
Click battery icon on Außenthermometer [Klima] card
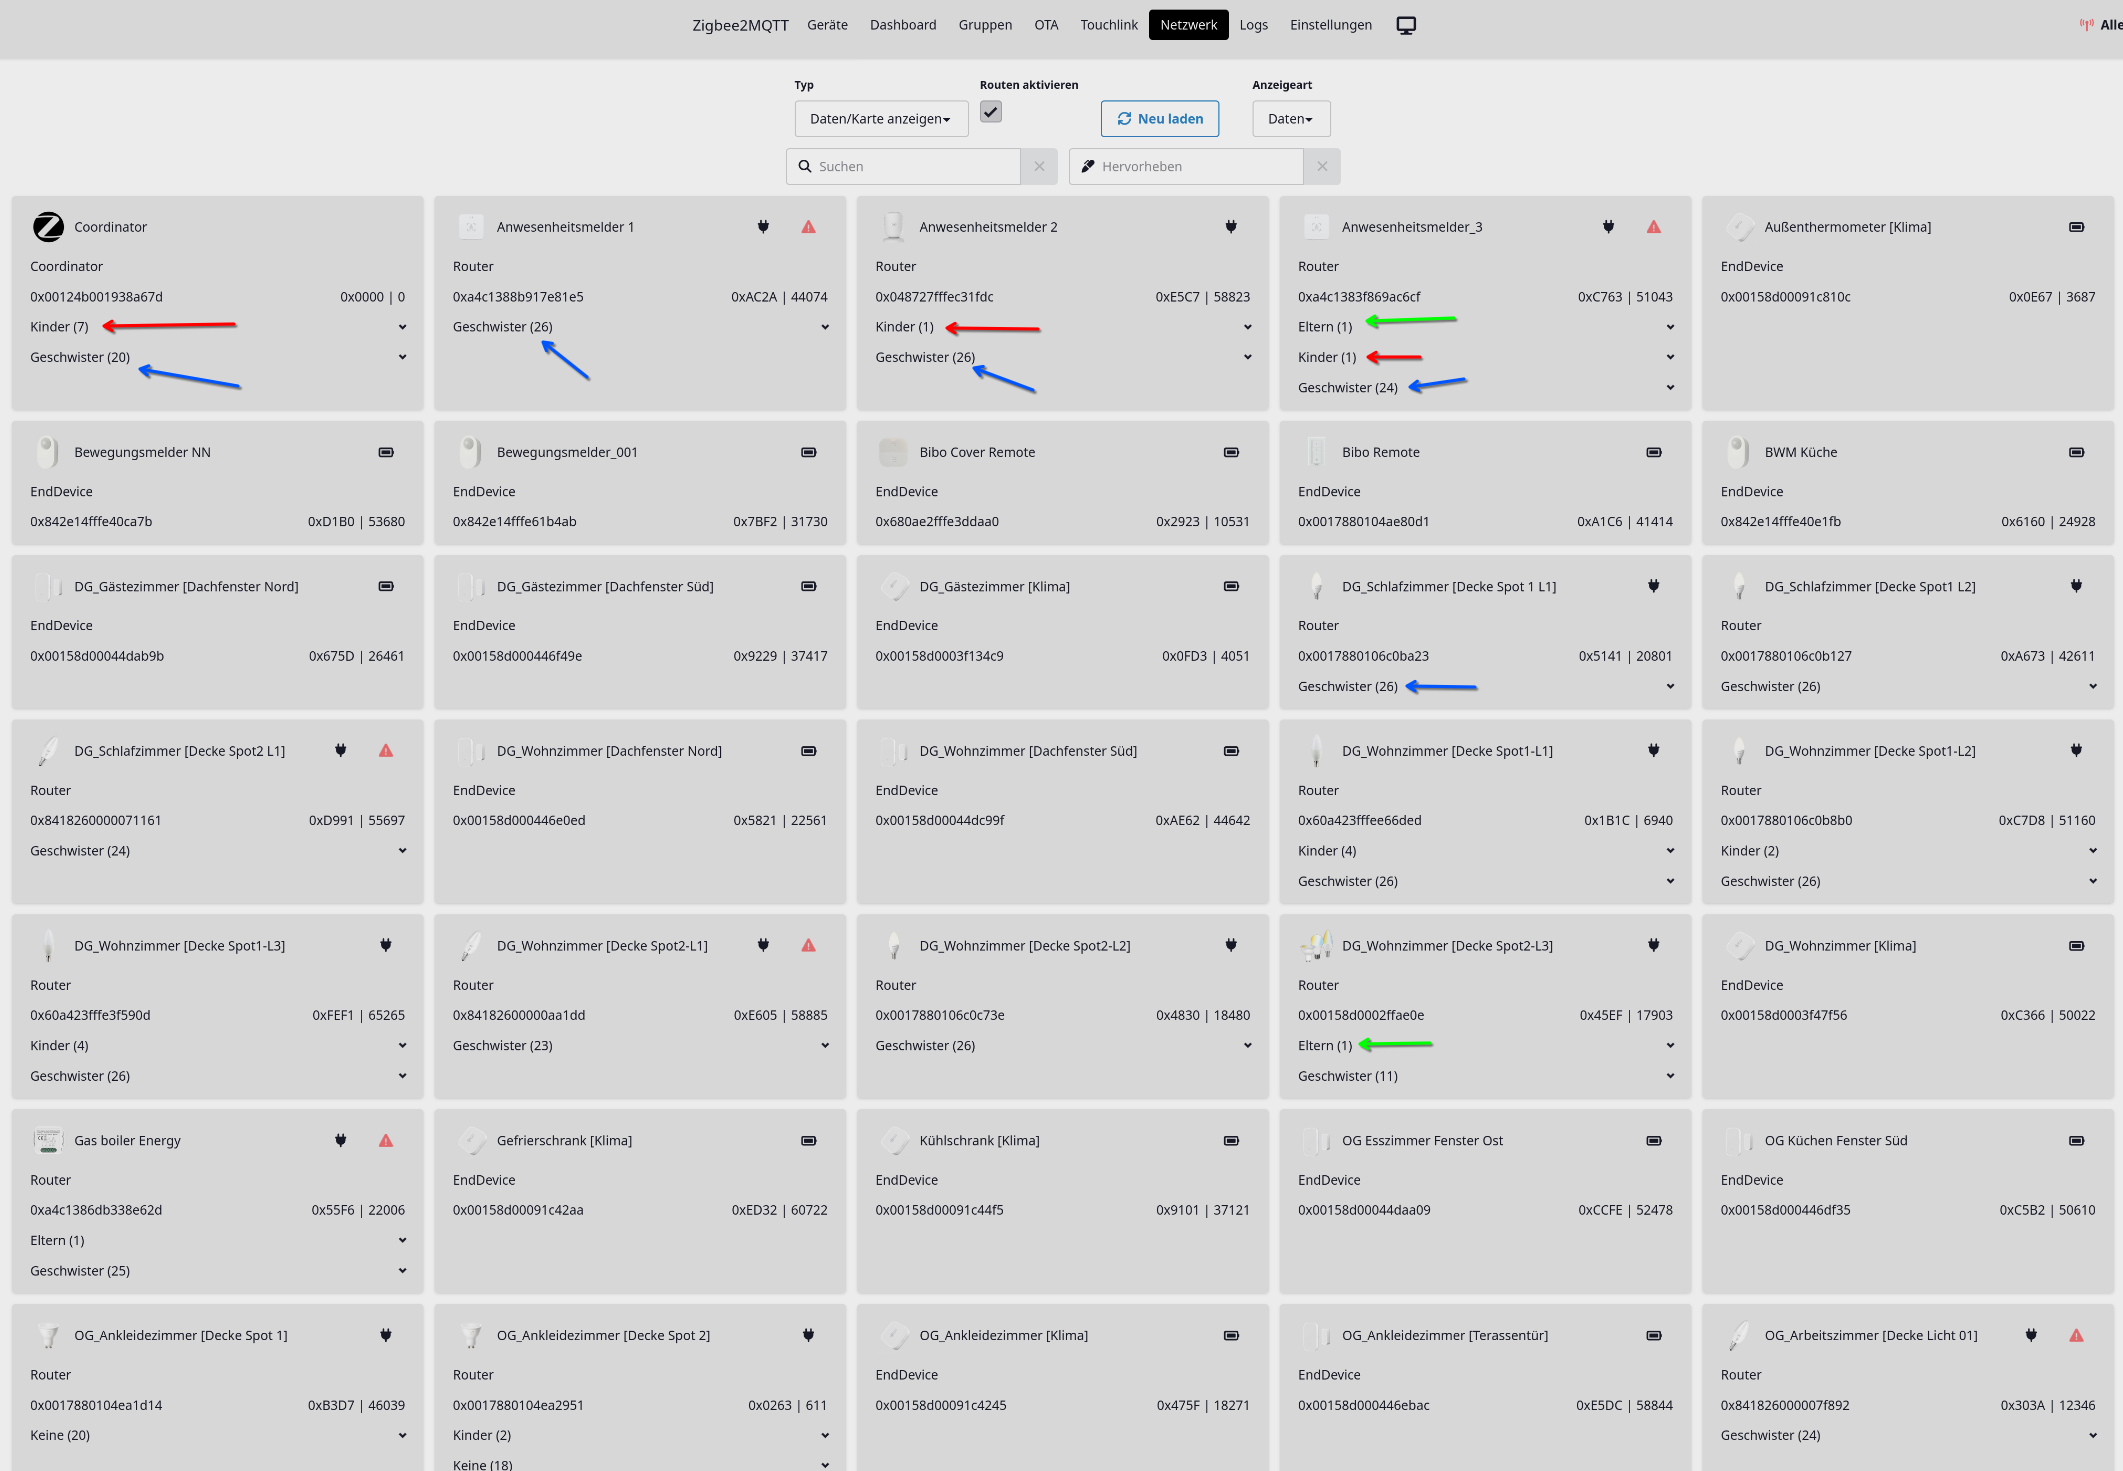pyautogui.click(x=2076, y=227)
